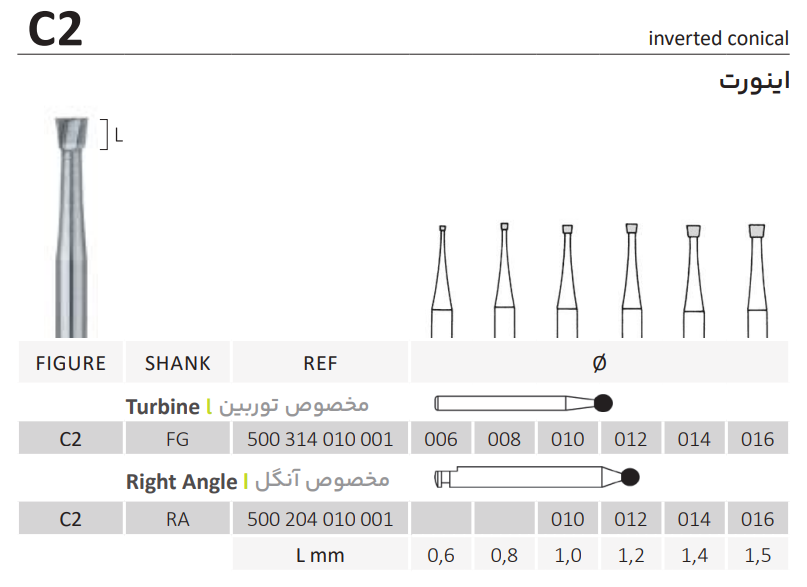
Task: Choose size 014 in the RA row
Action: pos(694,519)
